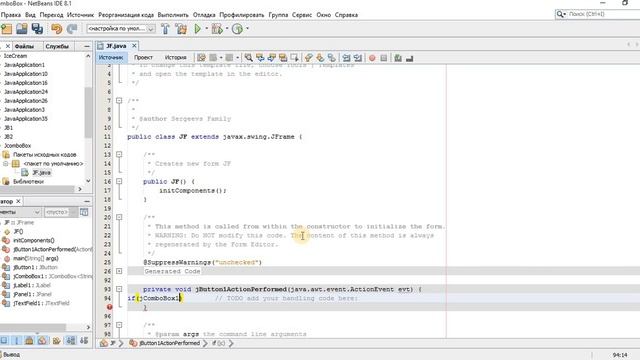Viewport: 640px width, 360px height.
Task: Click the Debug Project icon
Action: point(217,29)
